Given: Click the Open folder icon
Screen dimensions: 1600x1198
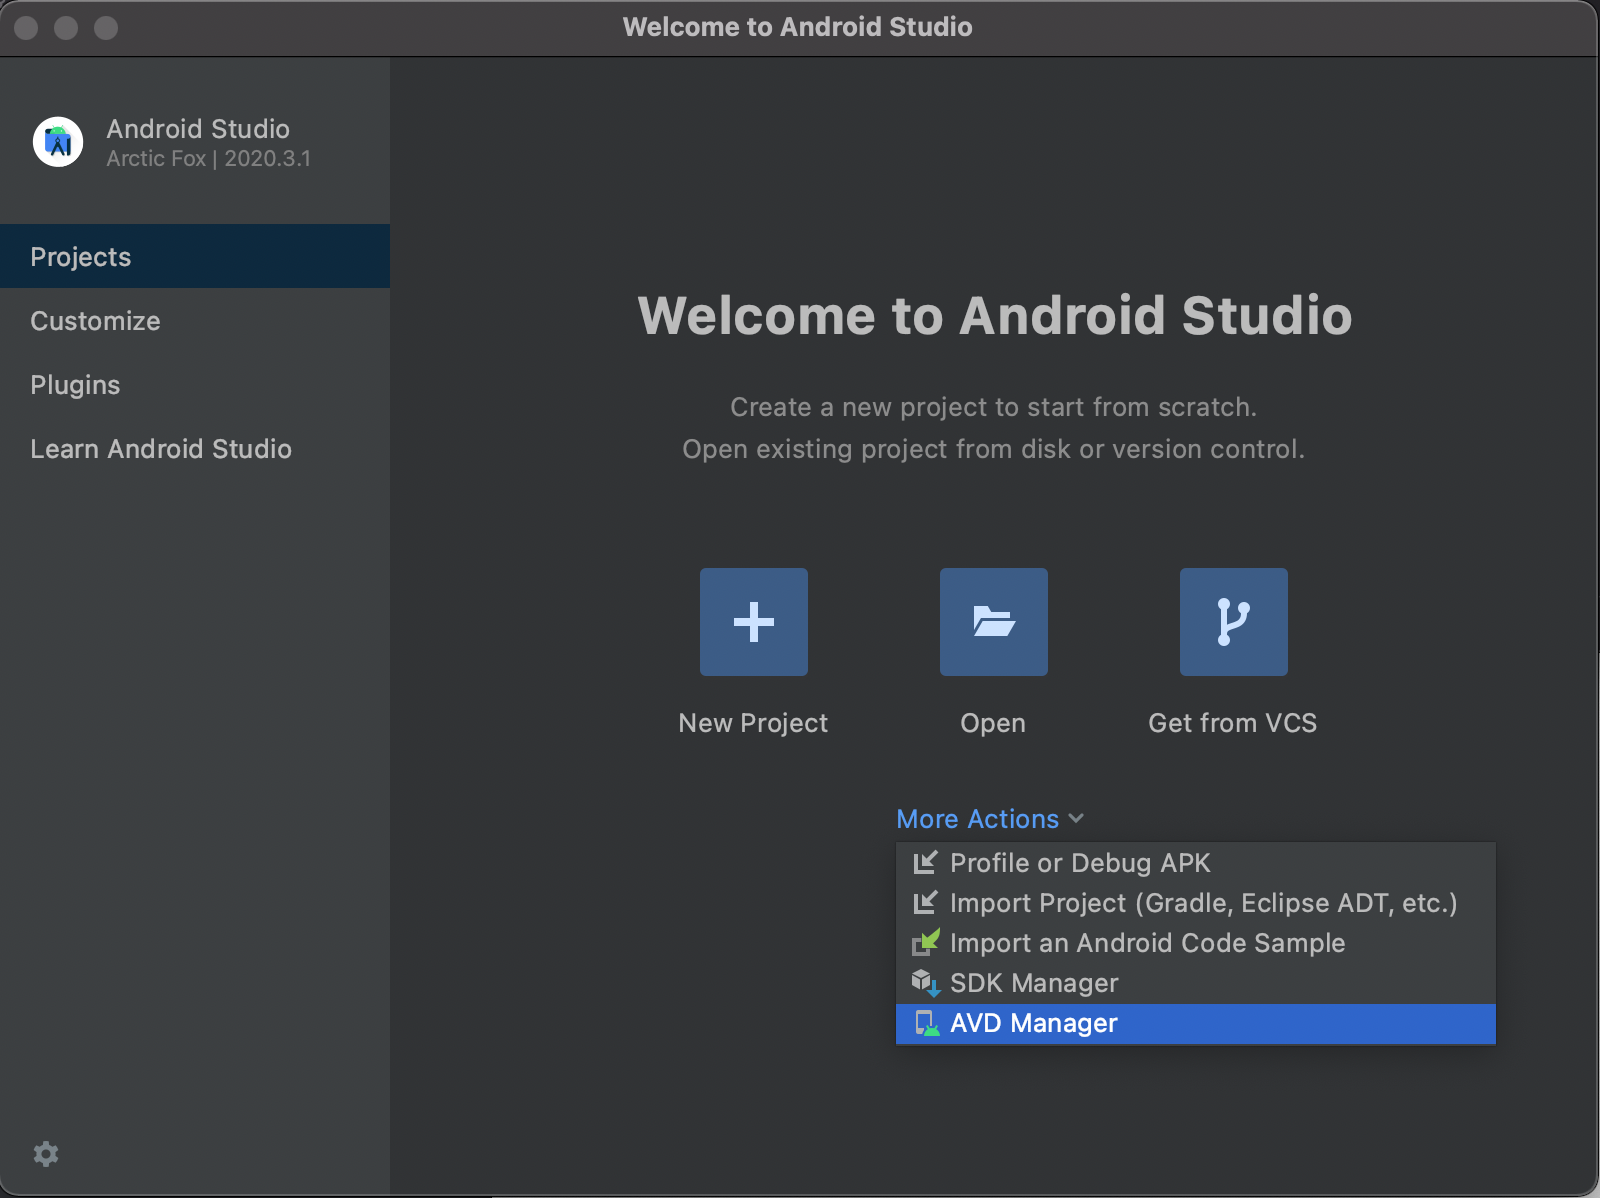Looking at the screenshot, I should coord(993,621).
